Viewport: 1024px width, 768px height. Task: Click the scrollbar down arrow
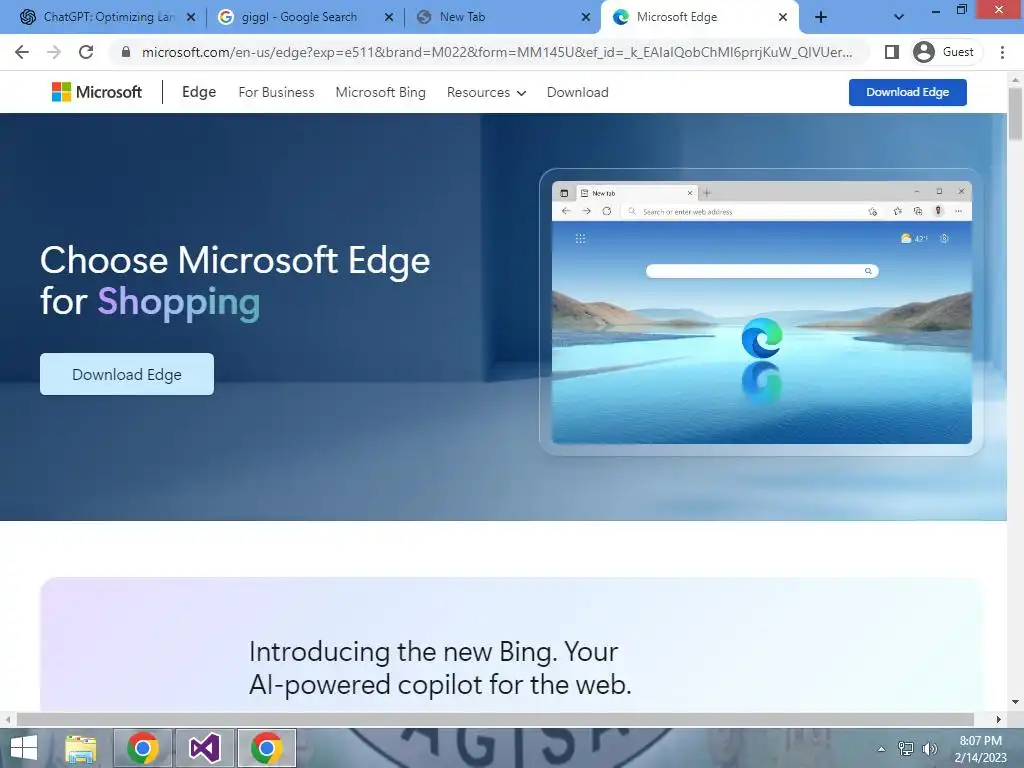(1015, 703)
